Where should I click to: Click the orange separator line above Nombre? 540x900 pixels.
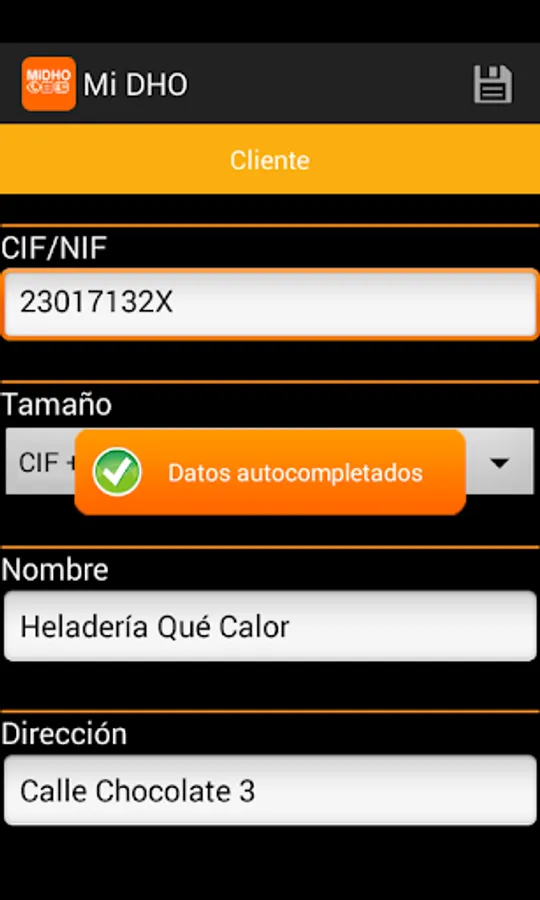pos(270,547)
